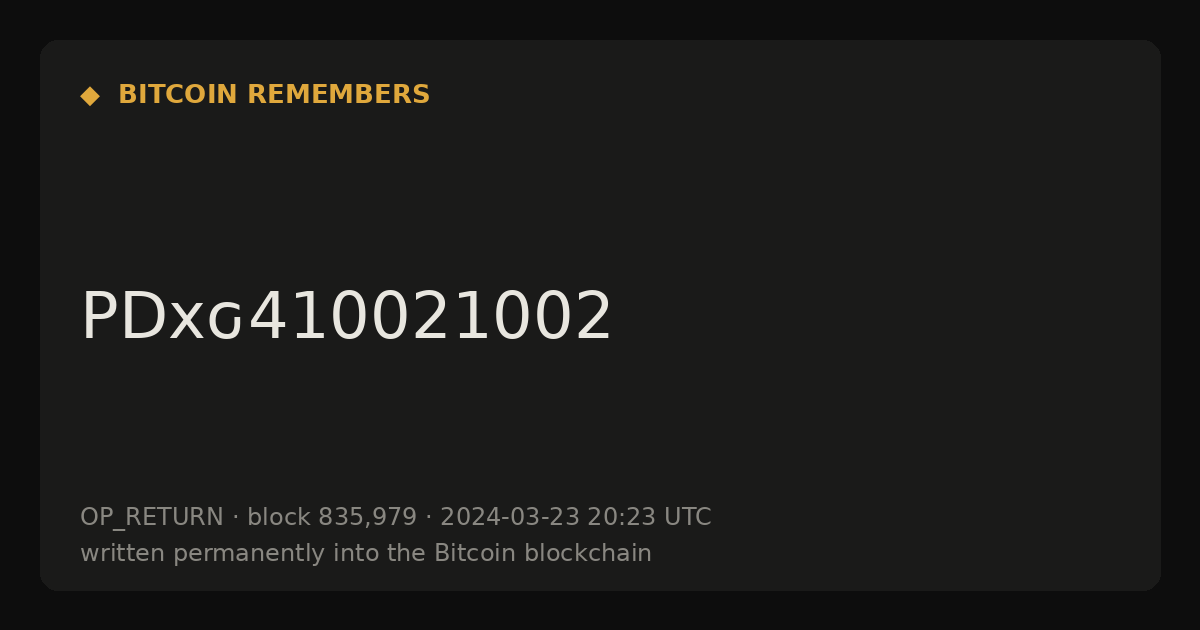
Task: Click the word REMEMBERS in header
Action: [x=338, y=95]
